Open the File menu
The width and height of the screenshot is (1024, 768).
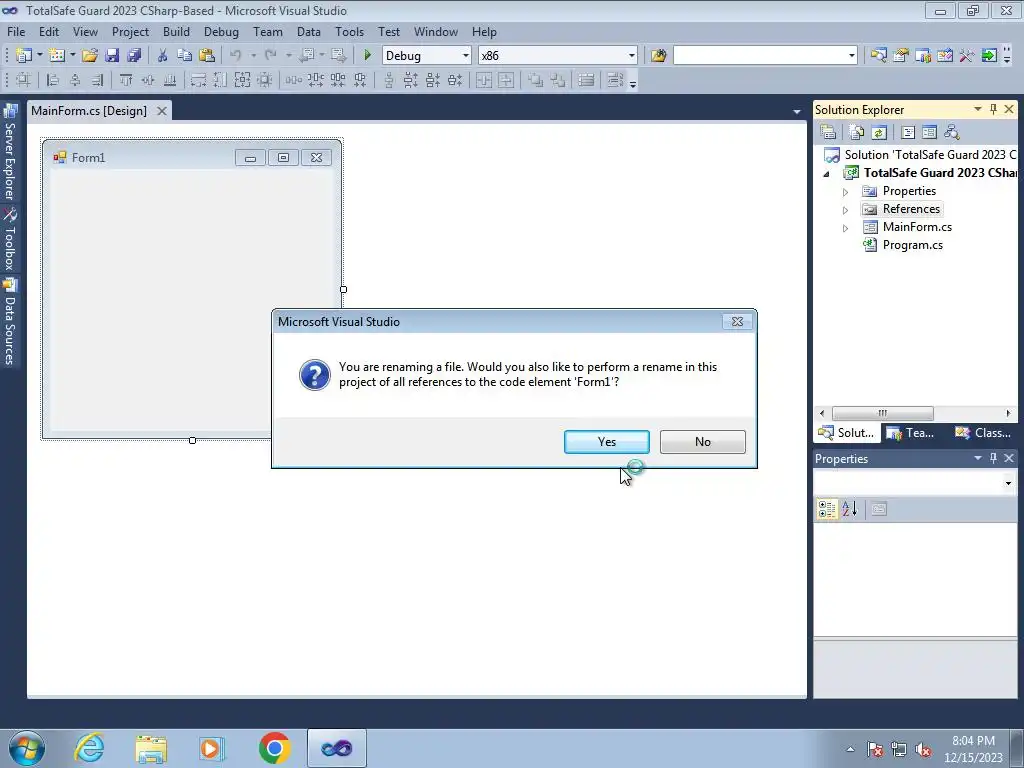click(16, 31)
